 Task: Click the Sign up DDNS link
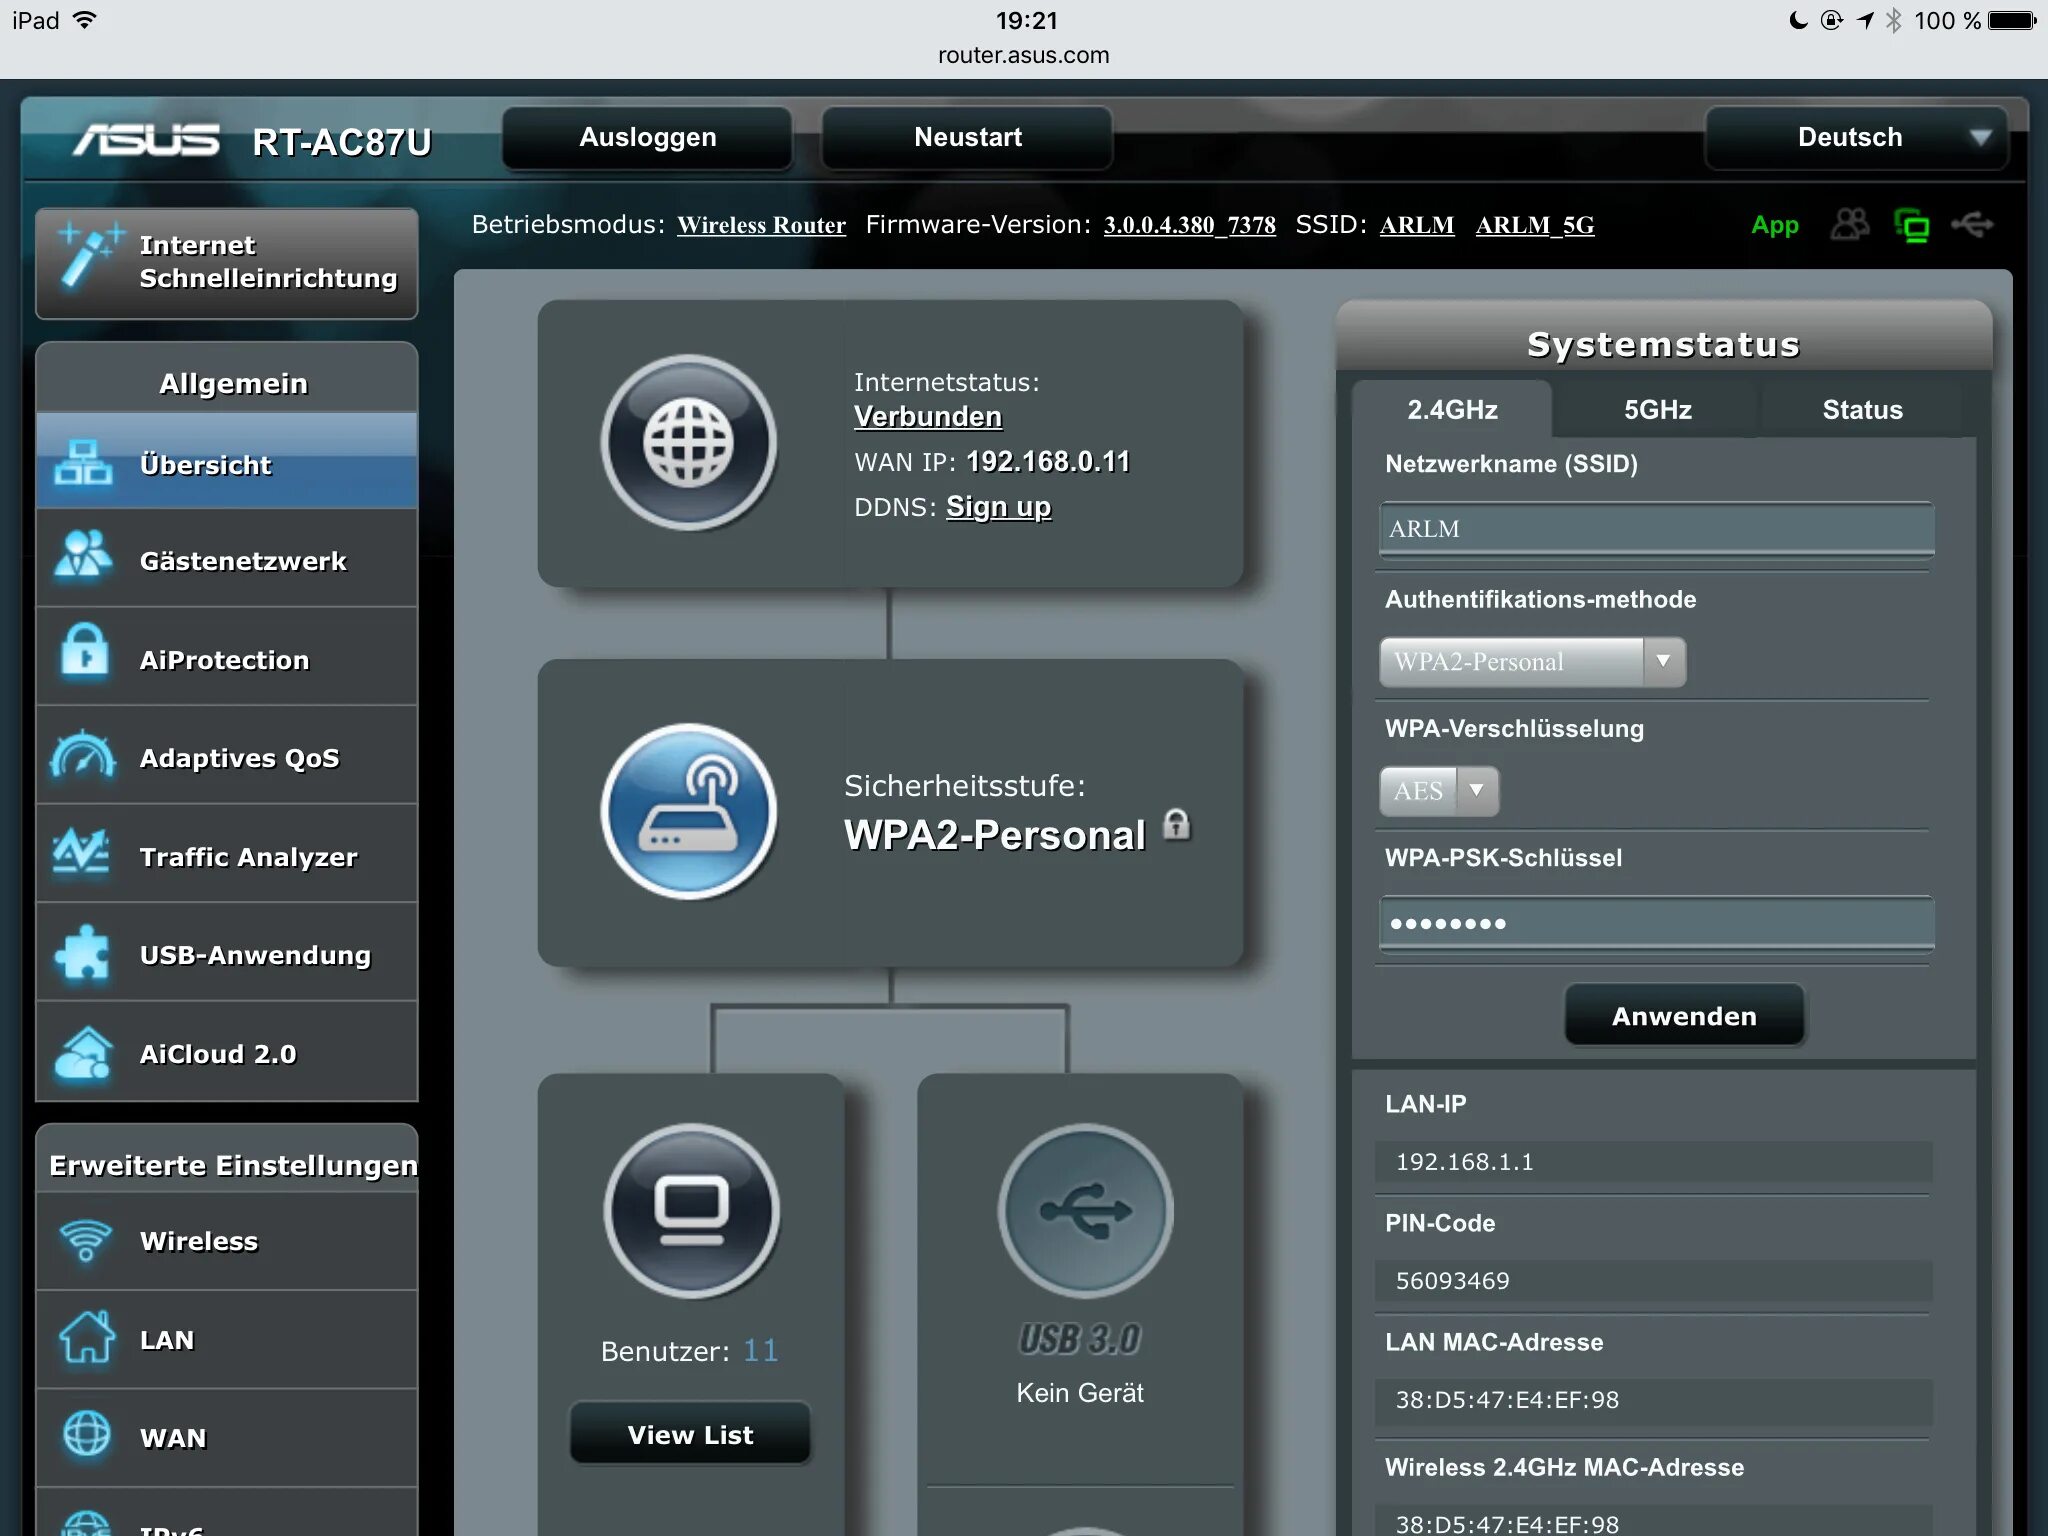coord(998,507)
